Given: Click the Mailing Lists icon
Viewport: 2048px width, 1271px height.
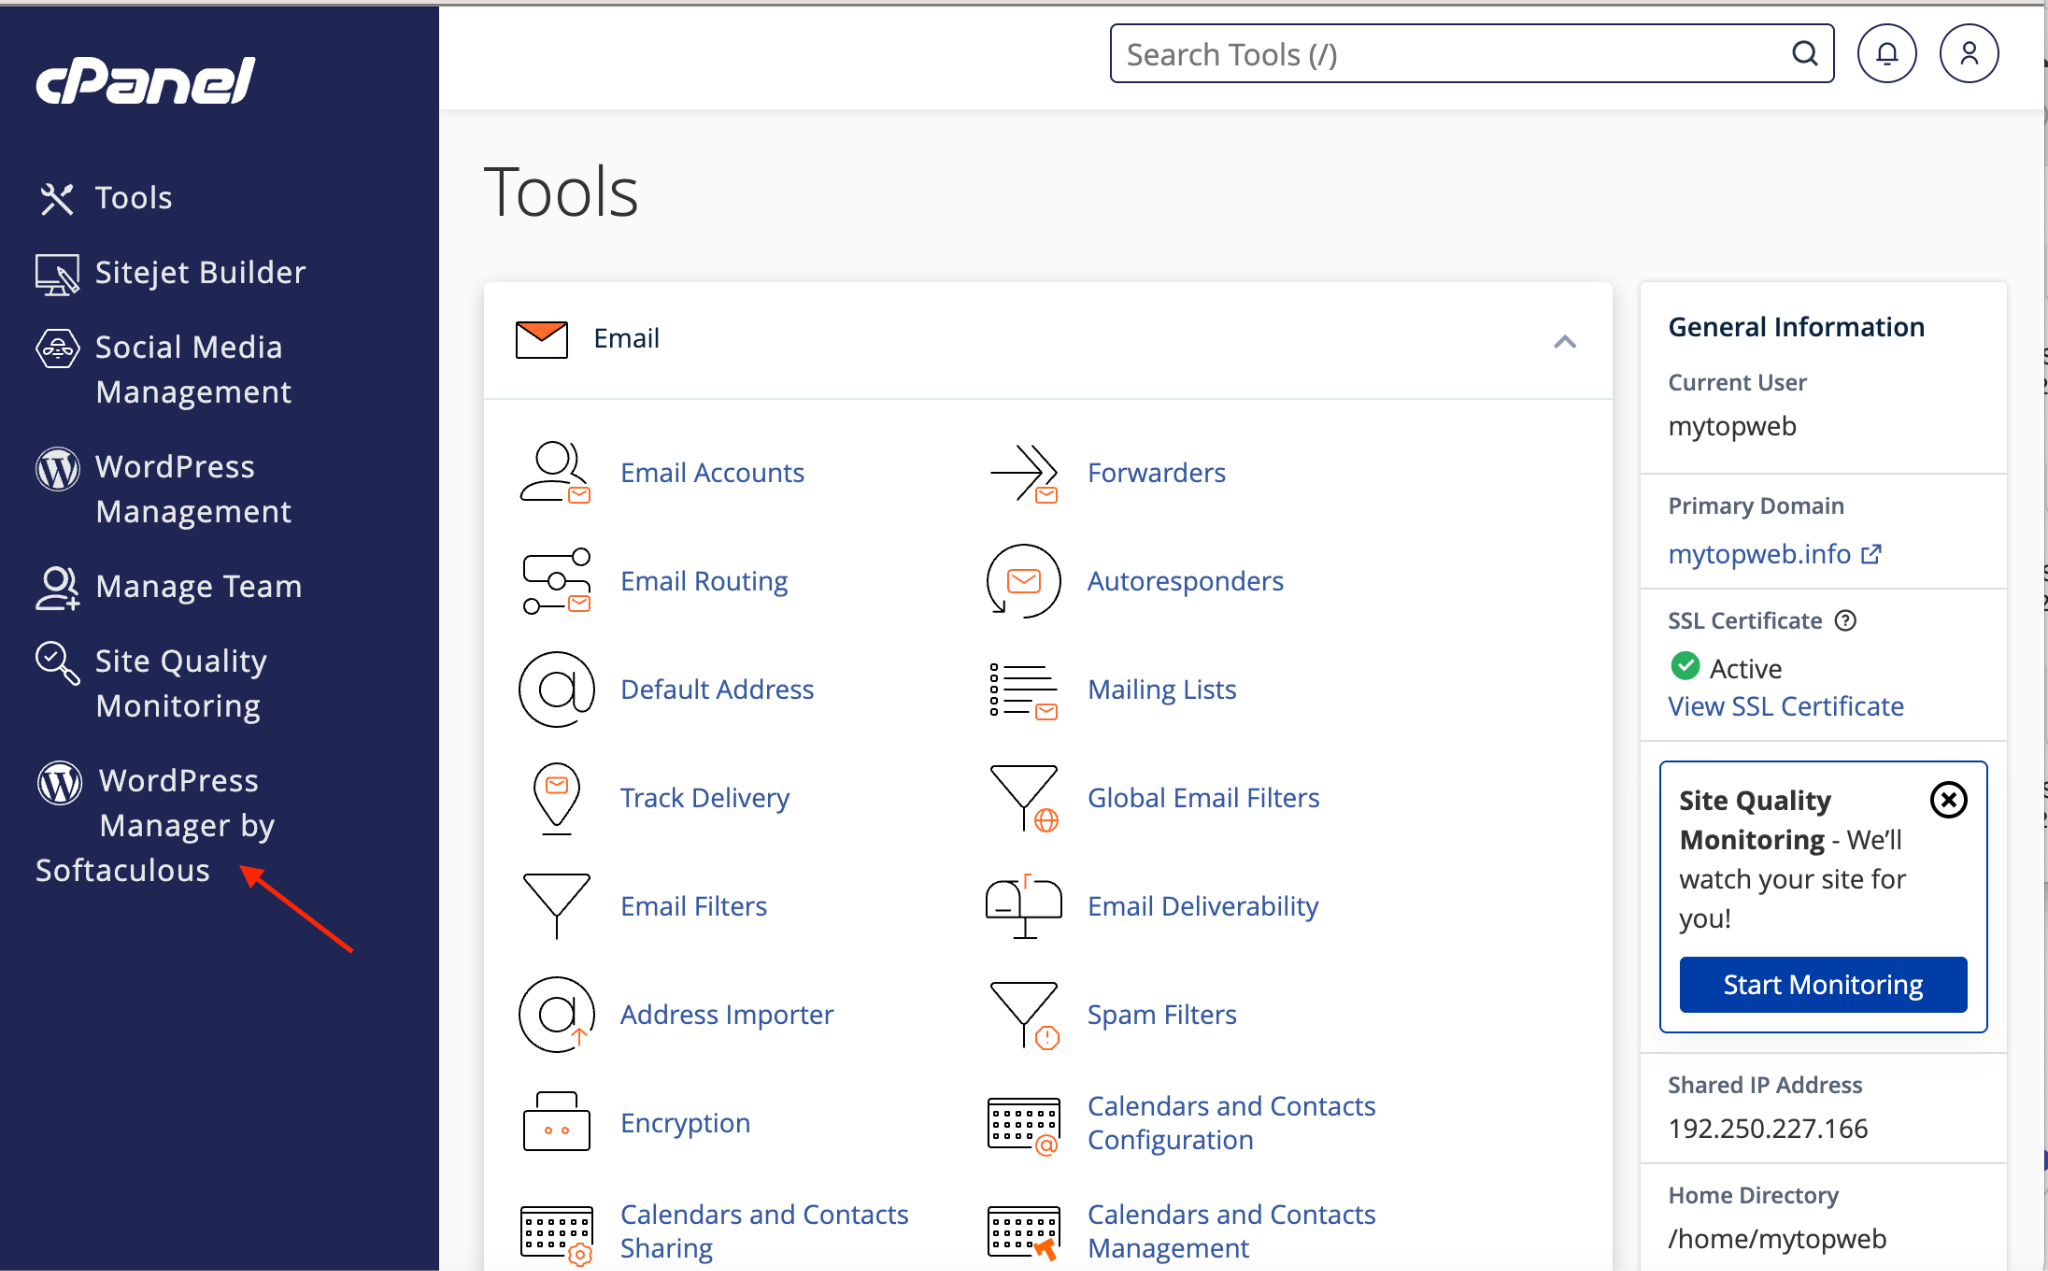Looking at the screenshot, I should click(x=1023, y=690).
